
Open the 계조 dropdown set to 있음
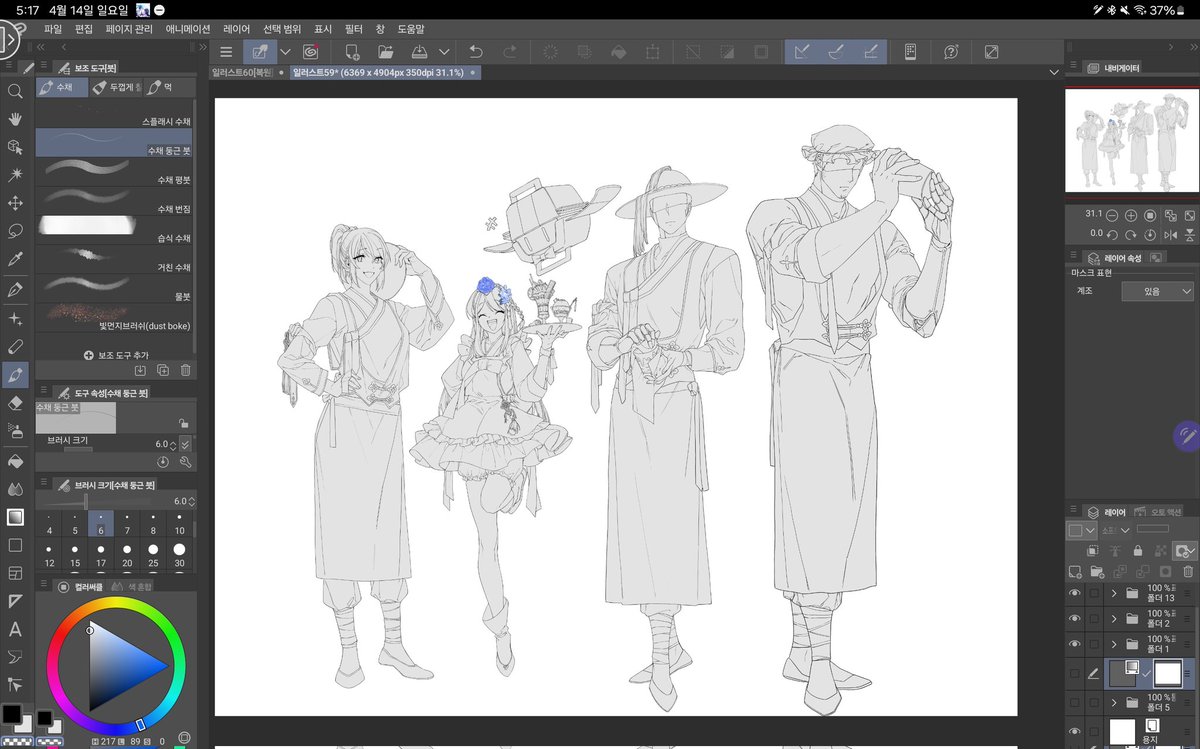[x=1157, y=291]
